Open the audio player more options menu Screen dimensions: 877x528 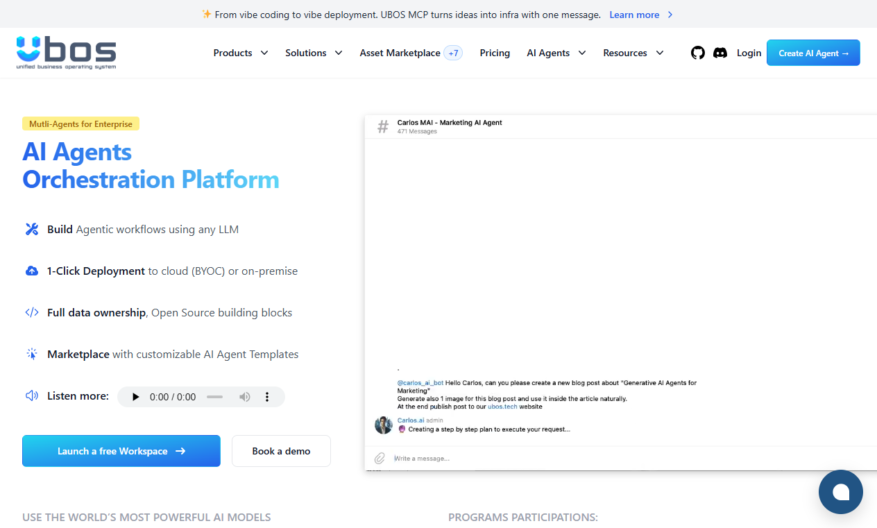point(267,397)
